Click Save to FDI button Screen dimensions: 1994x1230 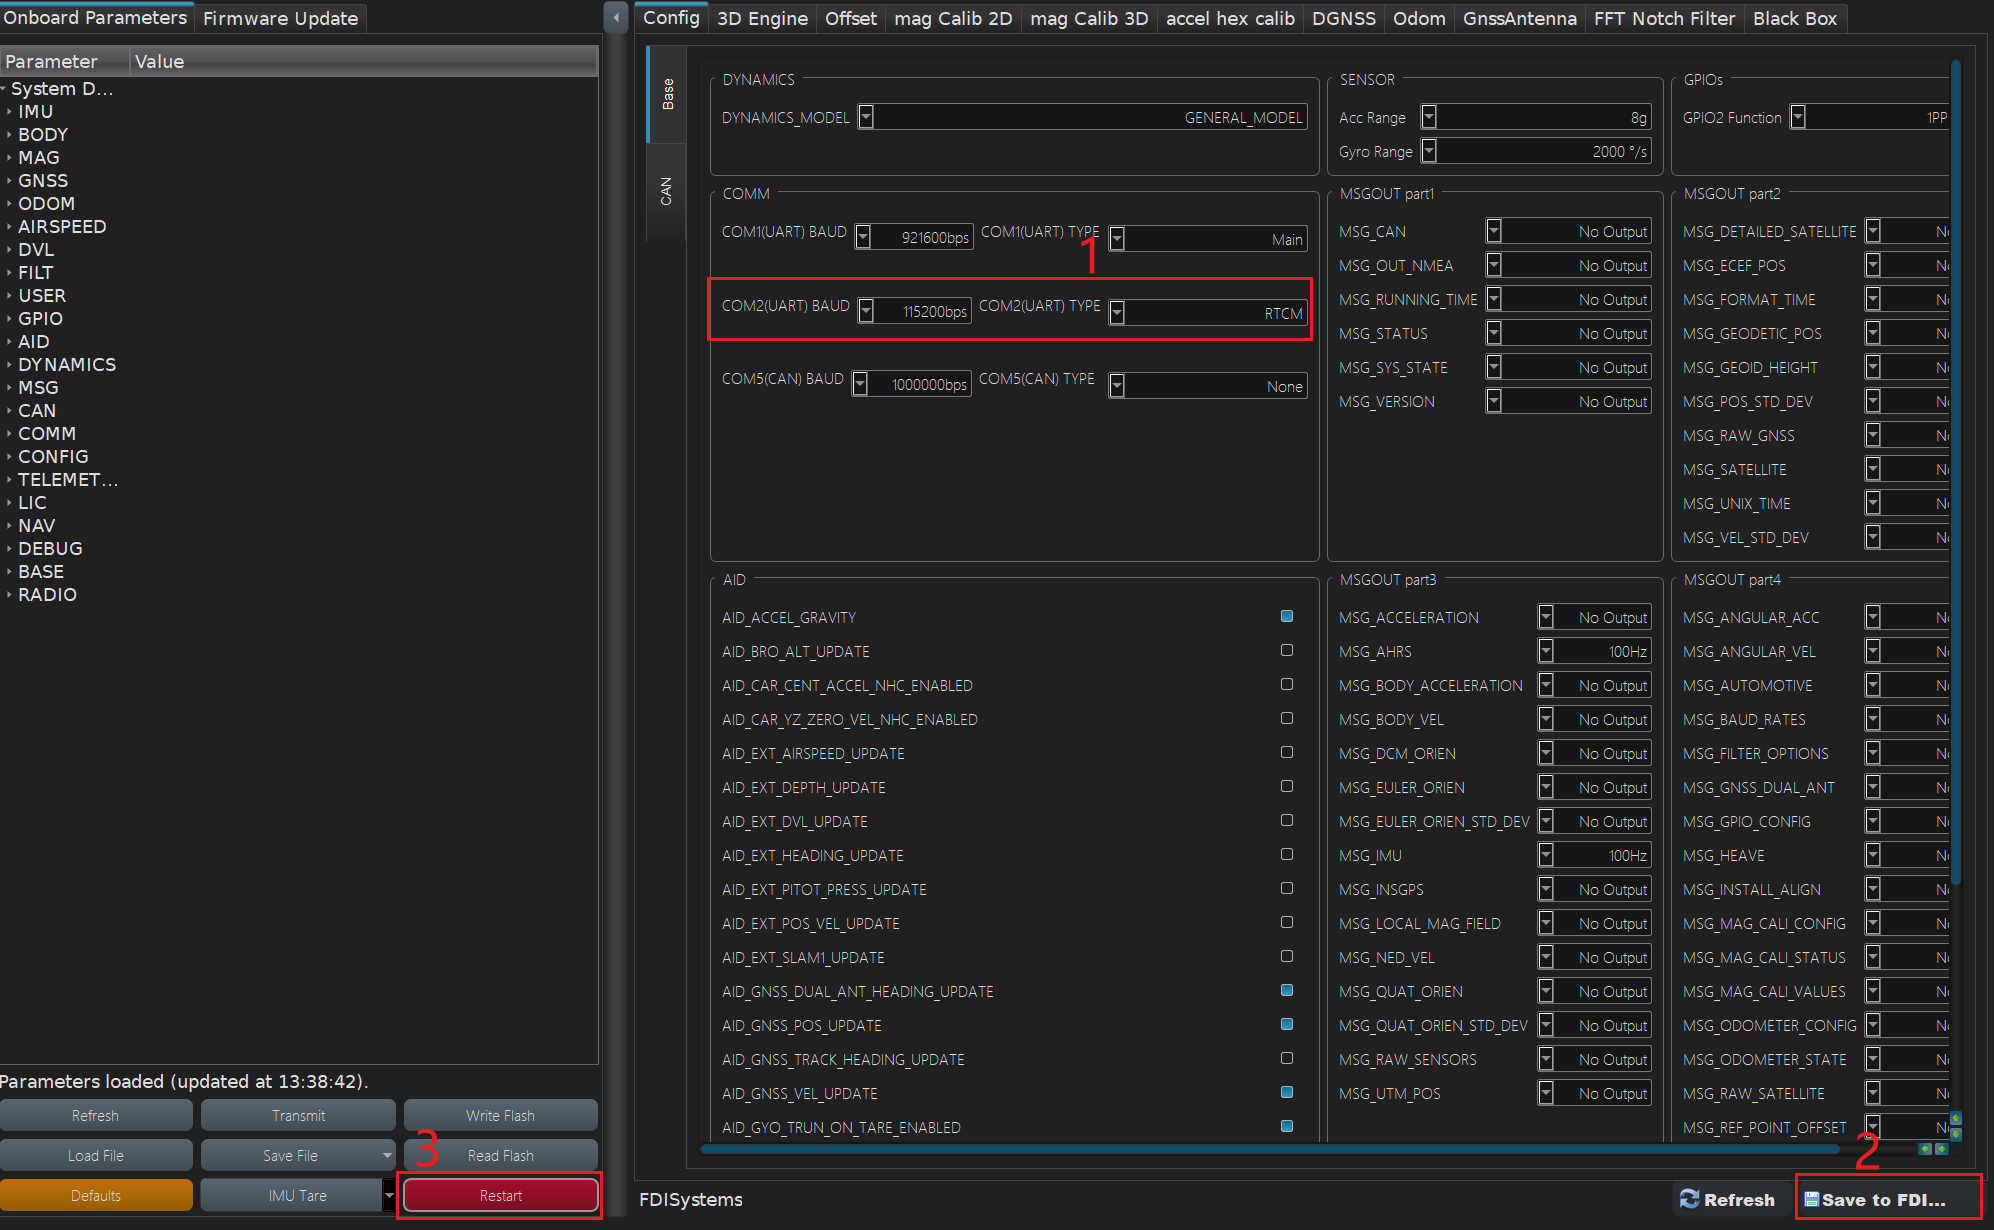coord(1887,1199)
